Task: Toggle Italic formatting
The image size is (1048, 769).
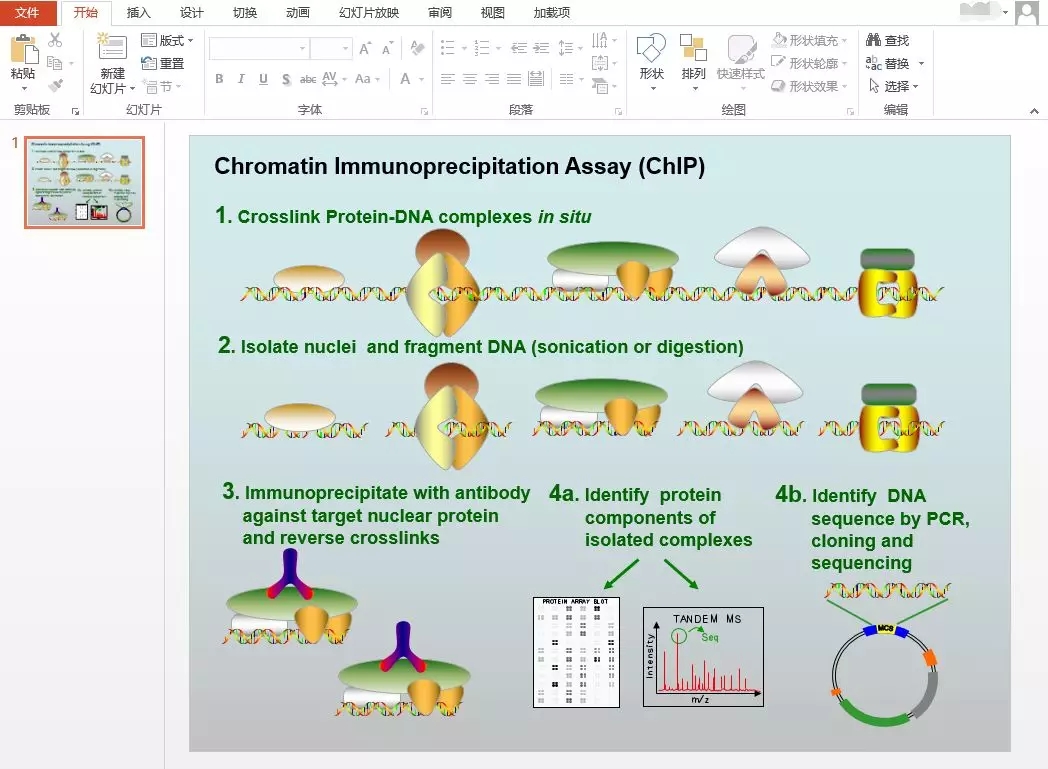Action: [241, 79]
